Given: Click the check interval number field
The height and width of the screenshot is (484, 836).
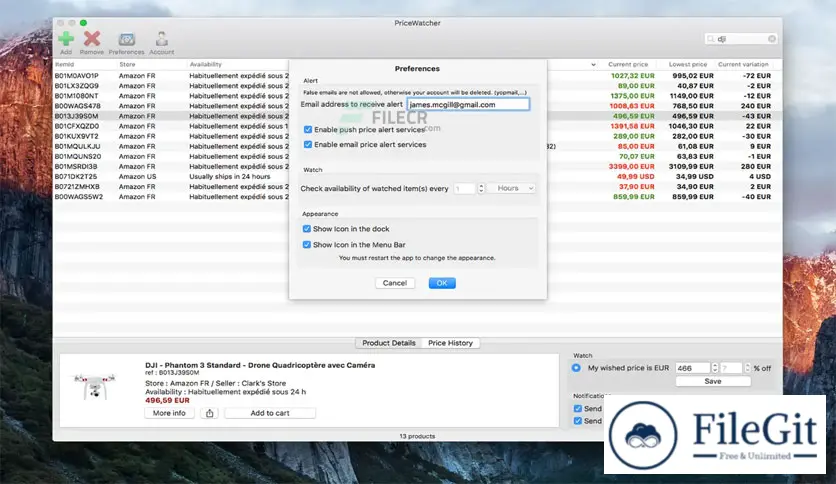Looking at the screenshot, I should point(464,188).
